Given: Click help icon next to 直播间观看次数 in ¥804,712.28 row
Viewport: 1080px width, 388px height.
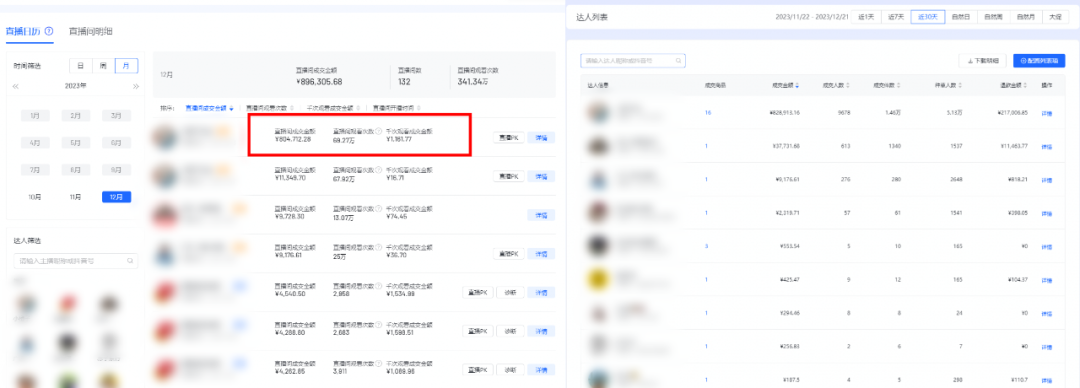Looking at the screenshot, I should point(379,131).
